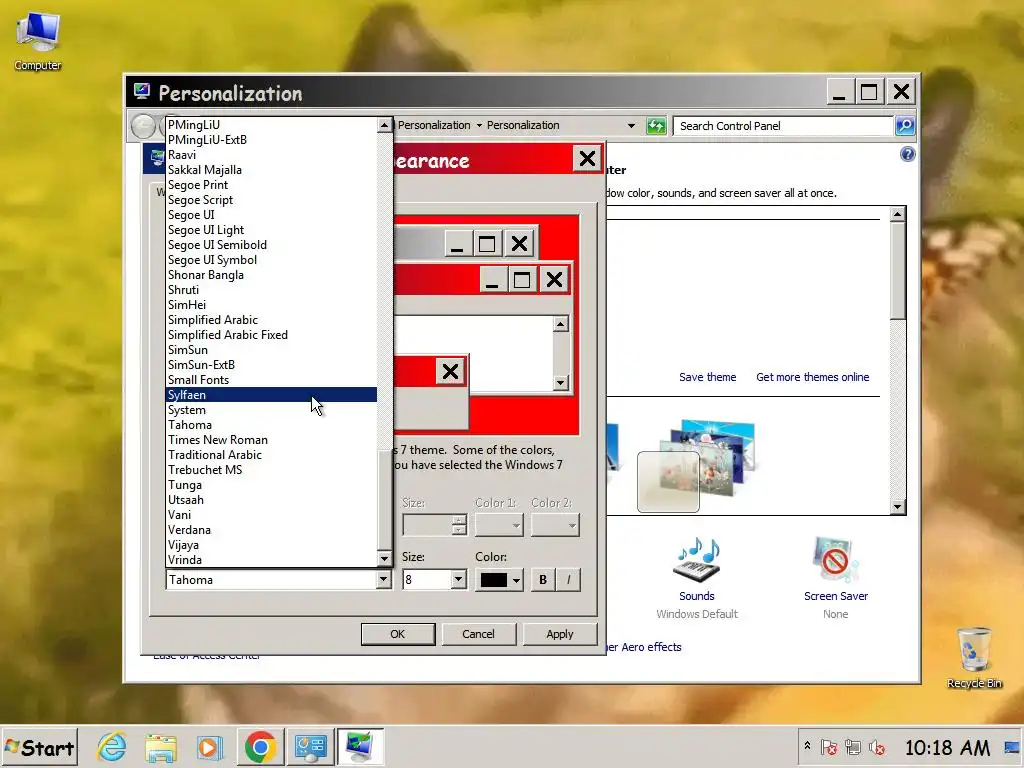Open the muted volume tray icon
The width and height of the screenshot is (1024, 768).
pyautogui.click(x=876, y=747)
